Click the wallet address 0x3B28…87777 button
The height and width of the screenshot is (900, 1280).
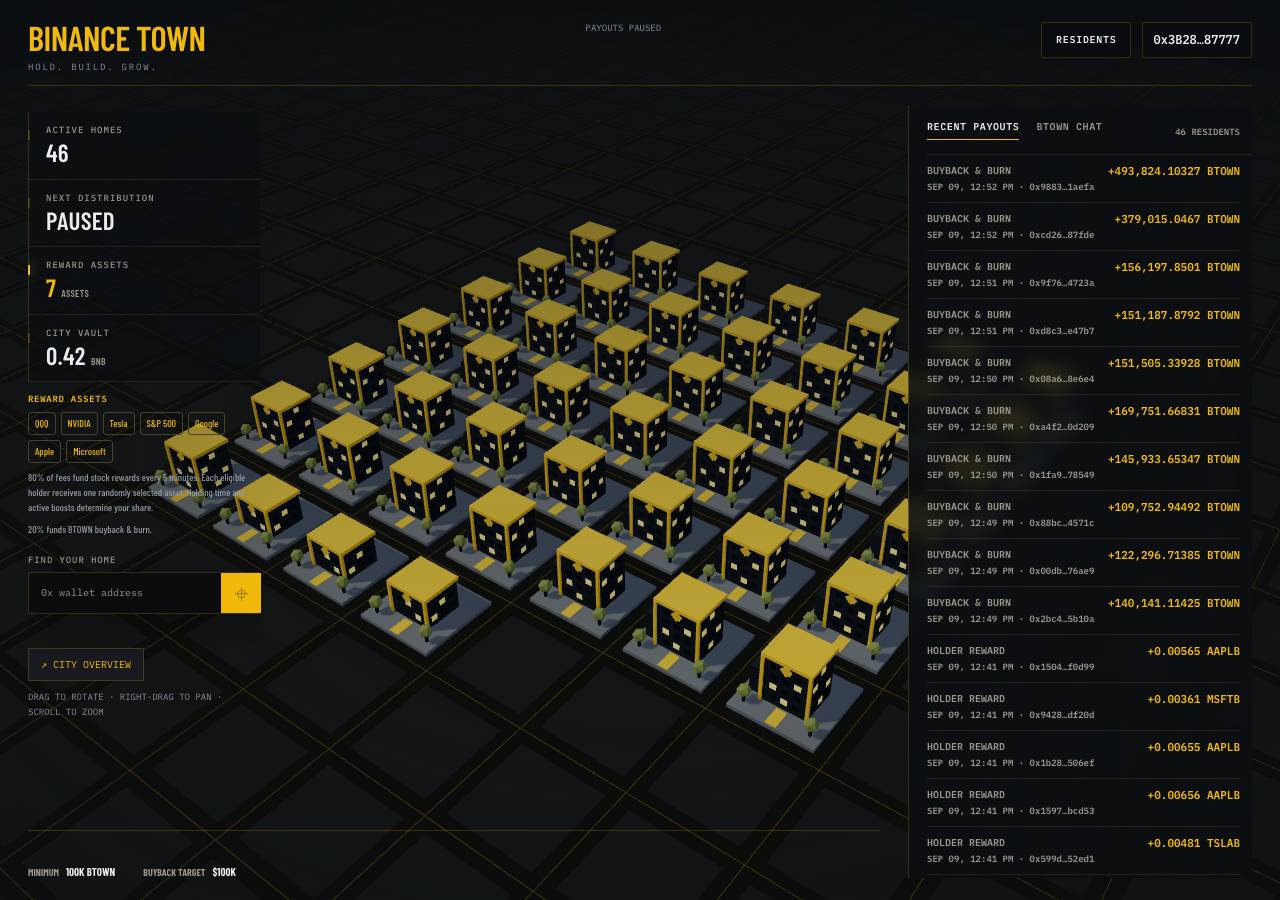point(1197,40)
